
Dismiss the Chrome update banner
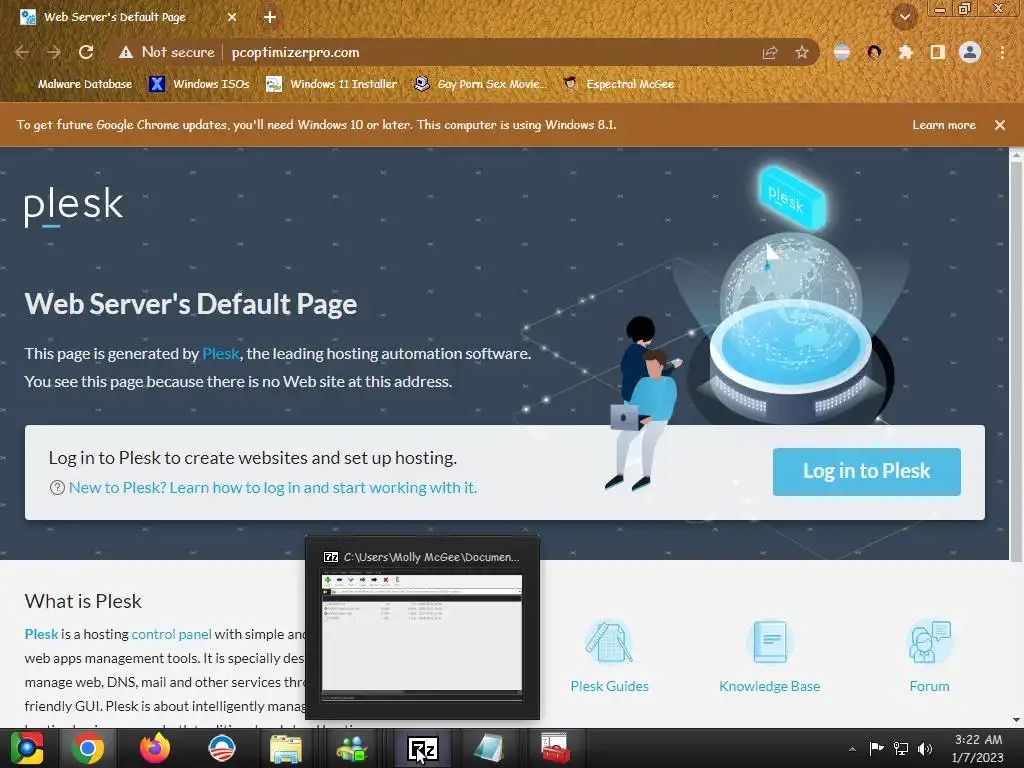pyautogui.click(x=1000, y=125)
